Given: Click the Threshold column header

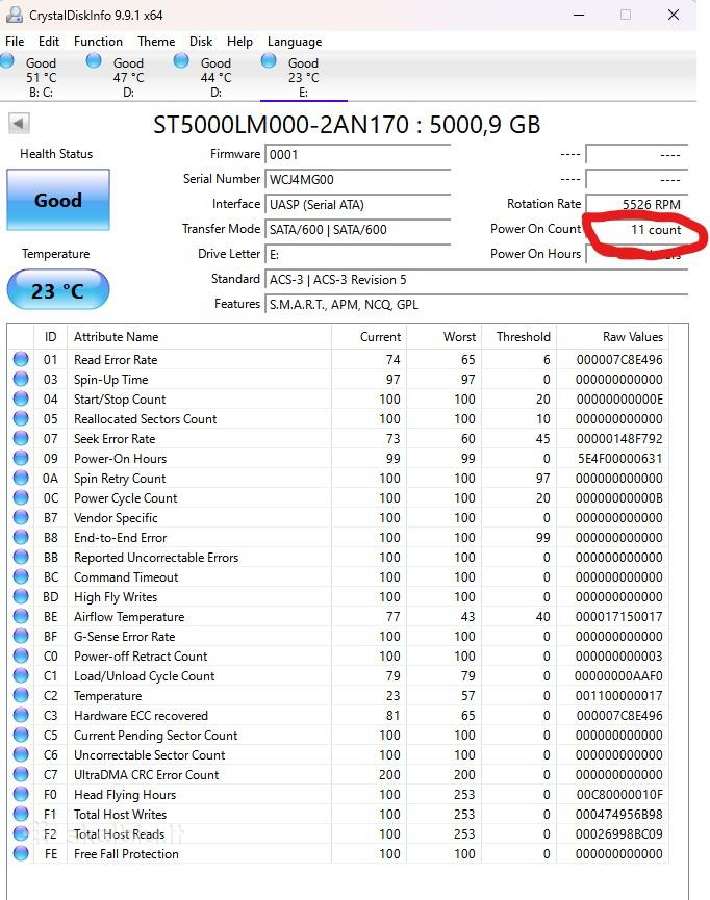Looking at the screenshot, I should click(519, 337).
